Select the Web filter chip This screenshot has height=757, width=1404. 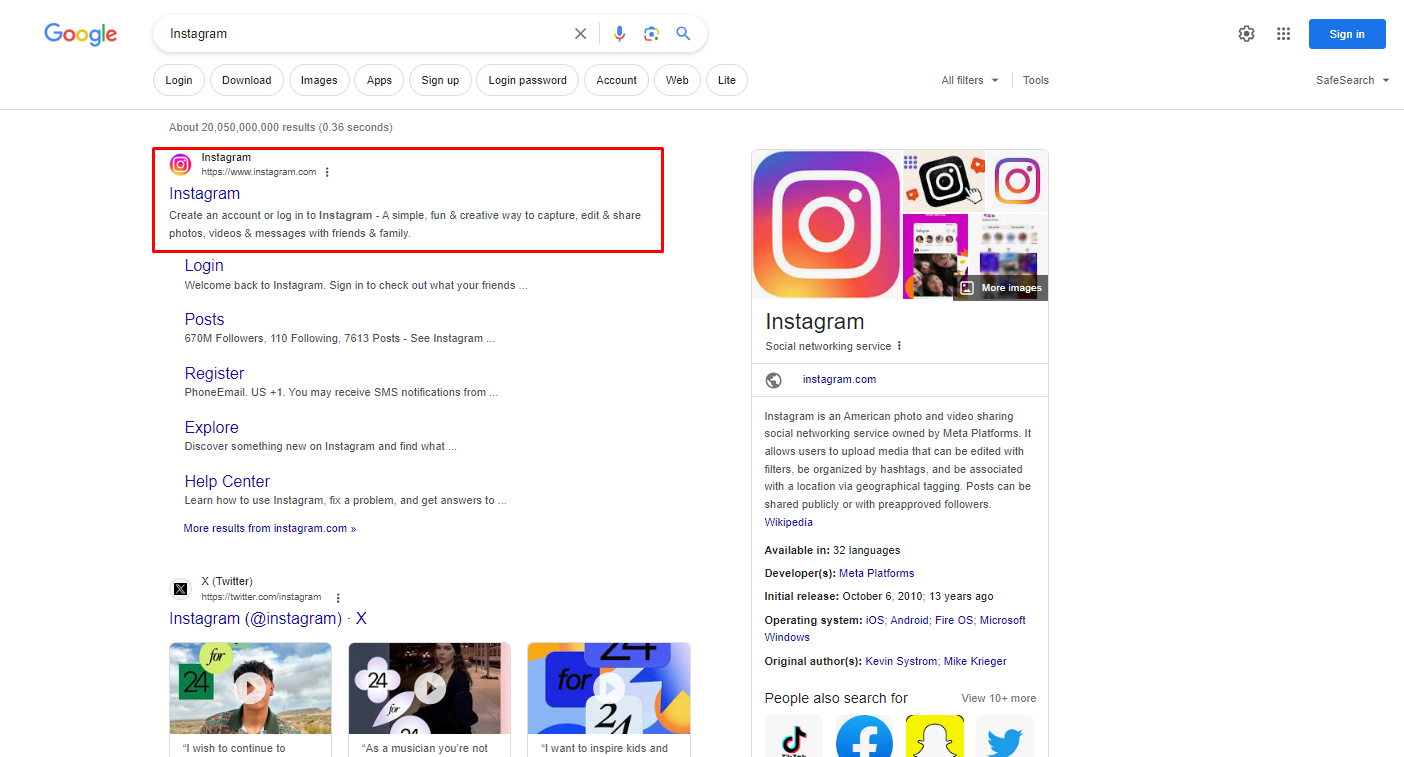click(677, 80)
